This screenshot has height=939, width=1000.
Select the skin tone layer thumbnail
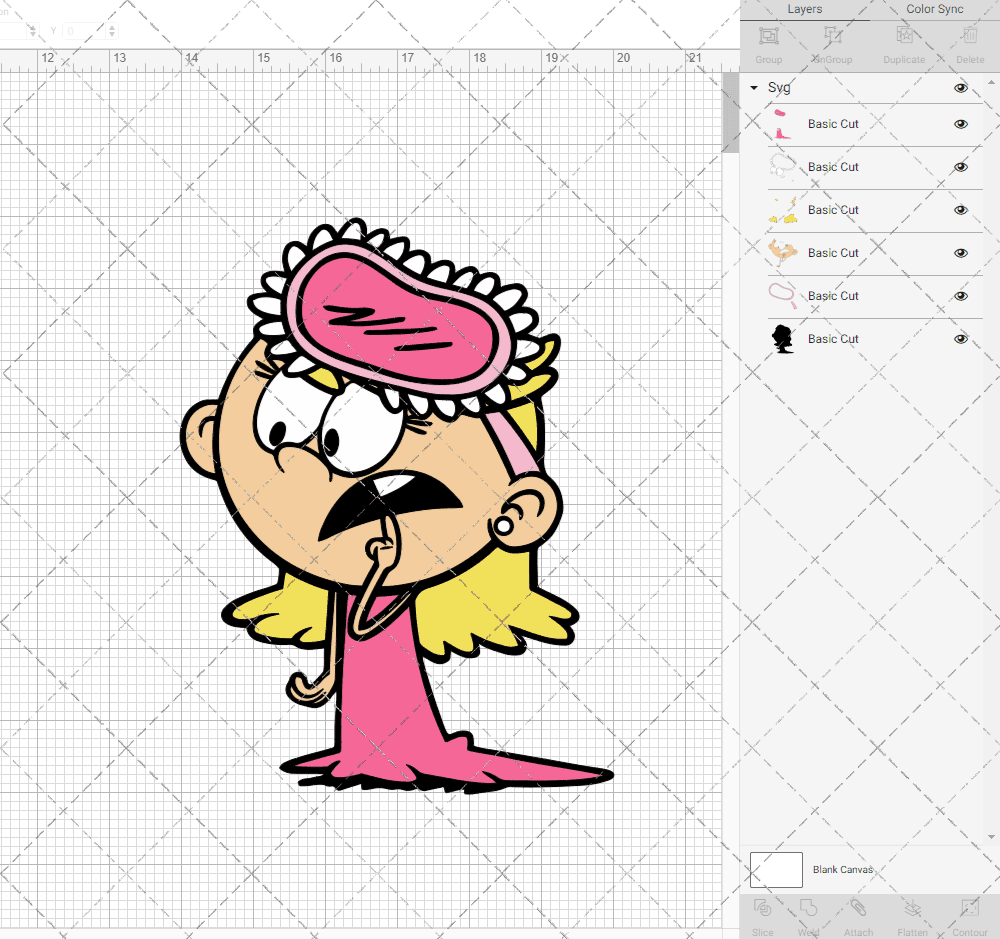point(782,253)
